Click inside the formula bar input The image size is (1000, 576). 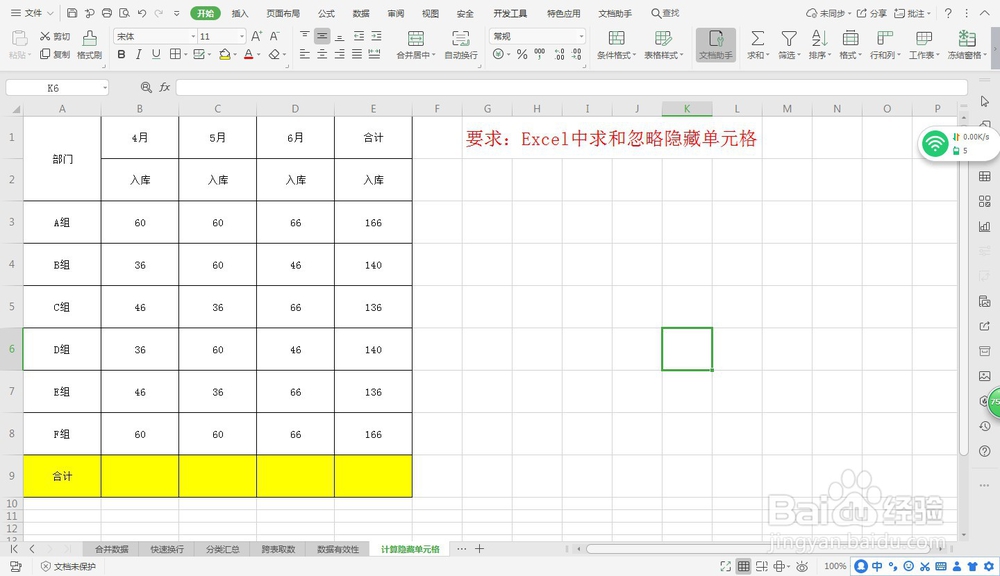pos(571,87)
